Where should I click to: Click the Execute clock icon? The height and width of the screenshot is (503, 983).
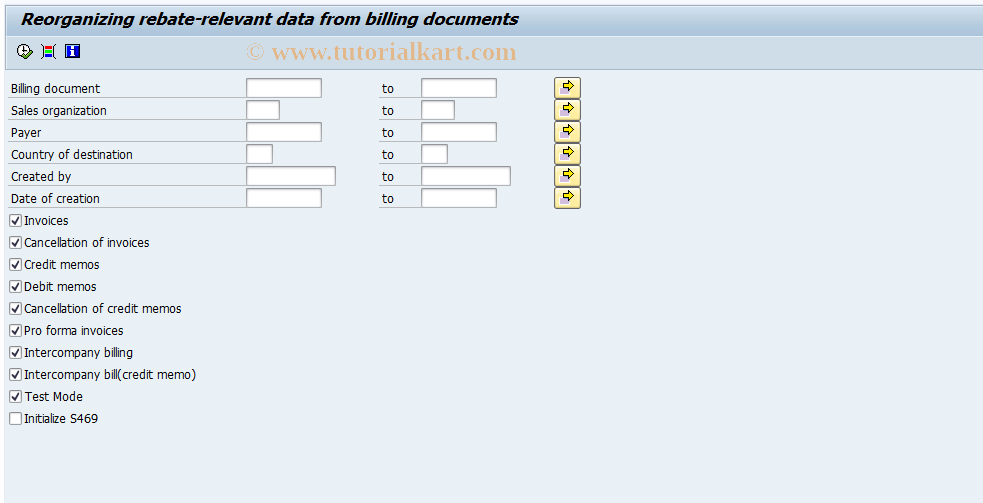click(24, 51)
